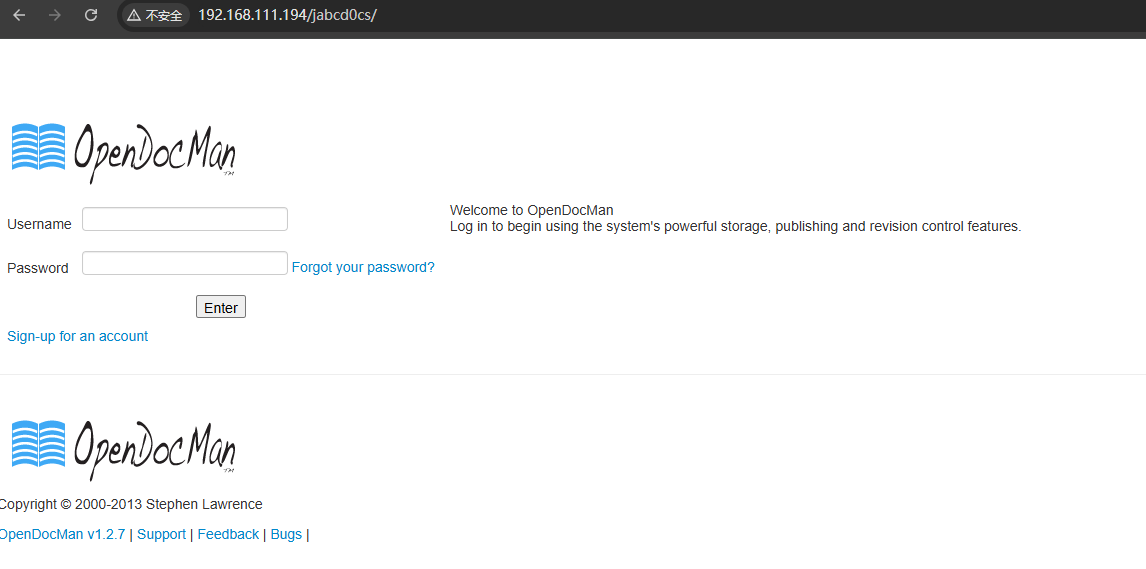
Task: Open the not-secure warning site info
Action: click(155, 16)
